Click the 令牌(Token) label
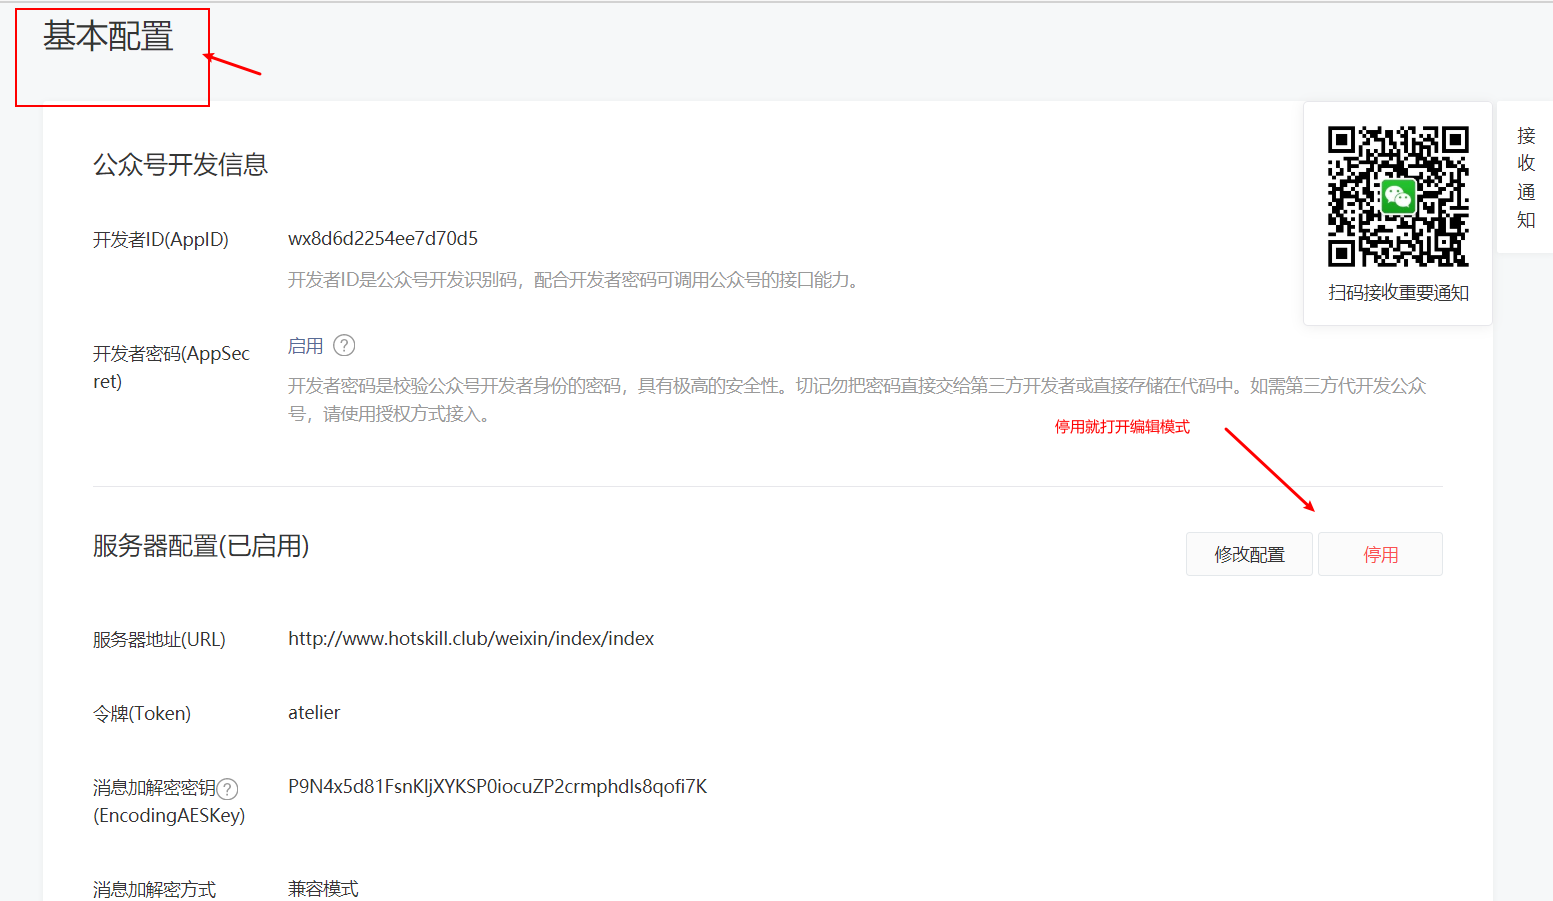 click(142, 713)
